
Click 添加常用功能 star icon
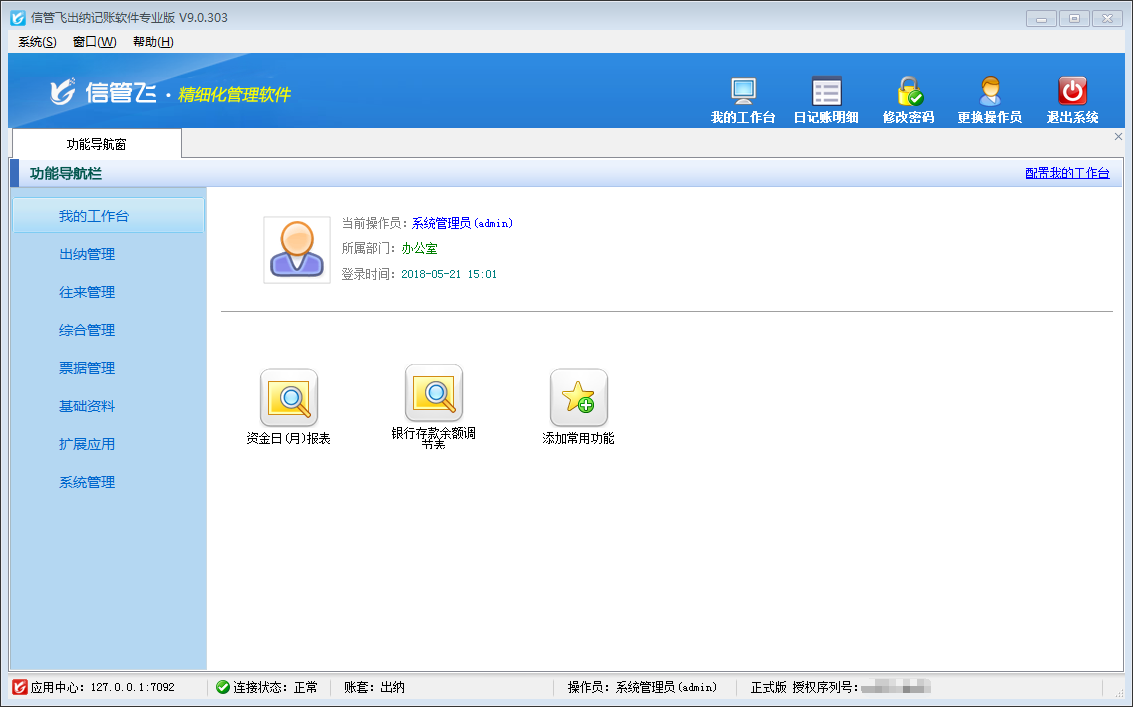click(x=578, y=398)
